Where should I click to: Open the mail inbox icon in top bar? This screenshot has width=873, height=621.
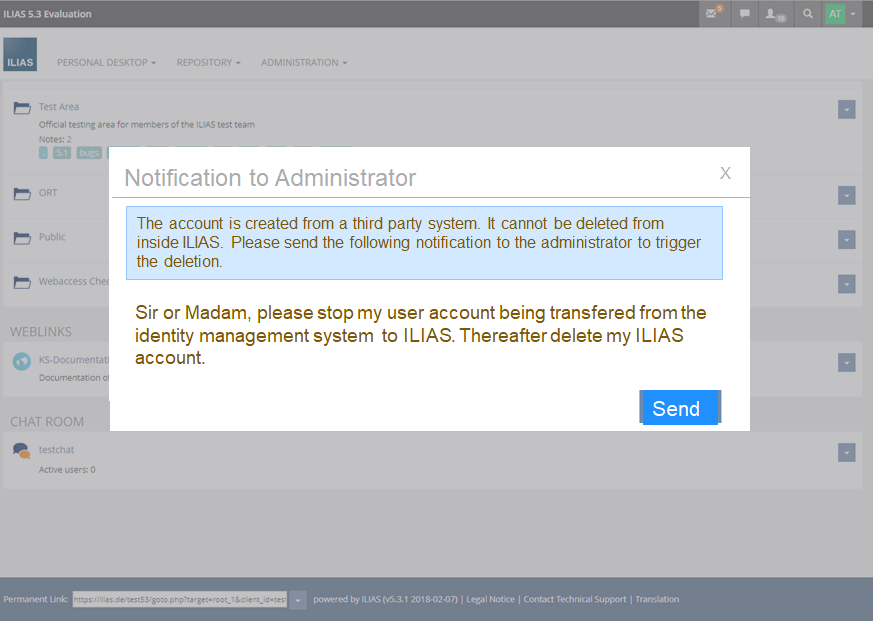pyautogui.click(x=713, y=13)
